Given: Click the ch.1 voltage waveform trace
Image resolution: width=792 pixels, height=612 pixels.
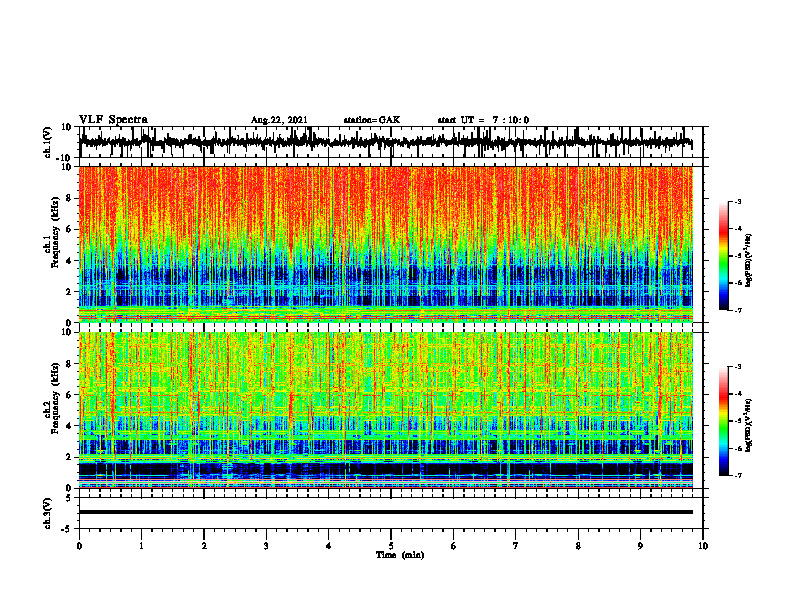Looking at the screenshot, I should (x=385, y=142).
